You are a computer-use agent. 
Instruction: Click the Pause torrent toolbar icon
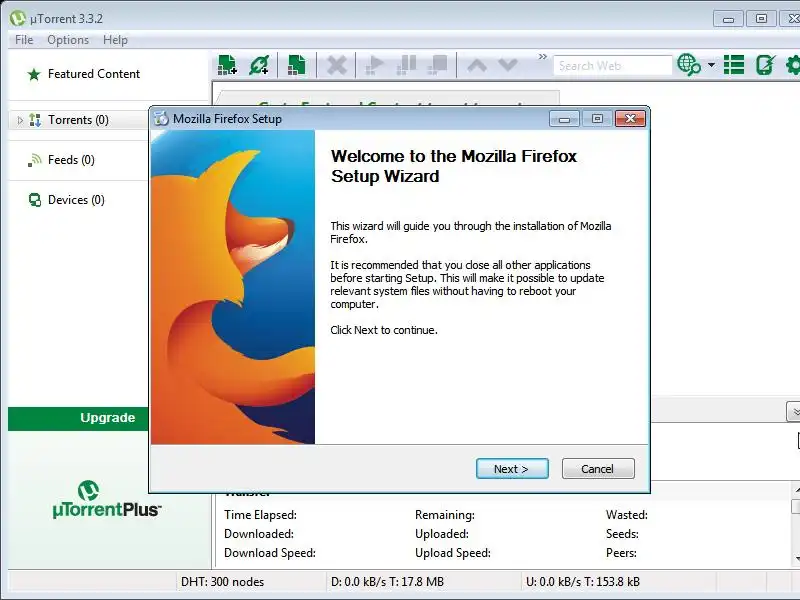(x=407, y=65)
